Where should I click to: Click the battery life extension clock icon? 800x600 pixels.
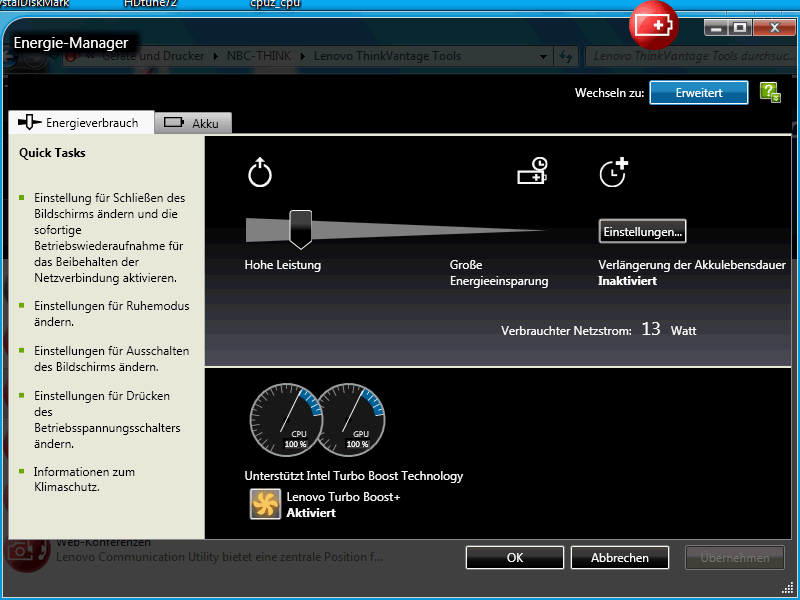point(613,172)
